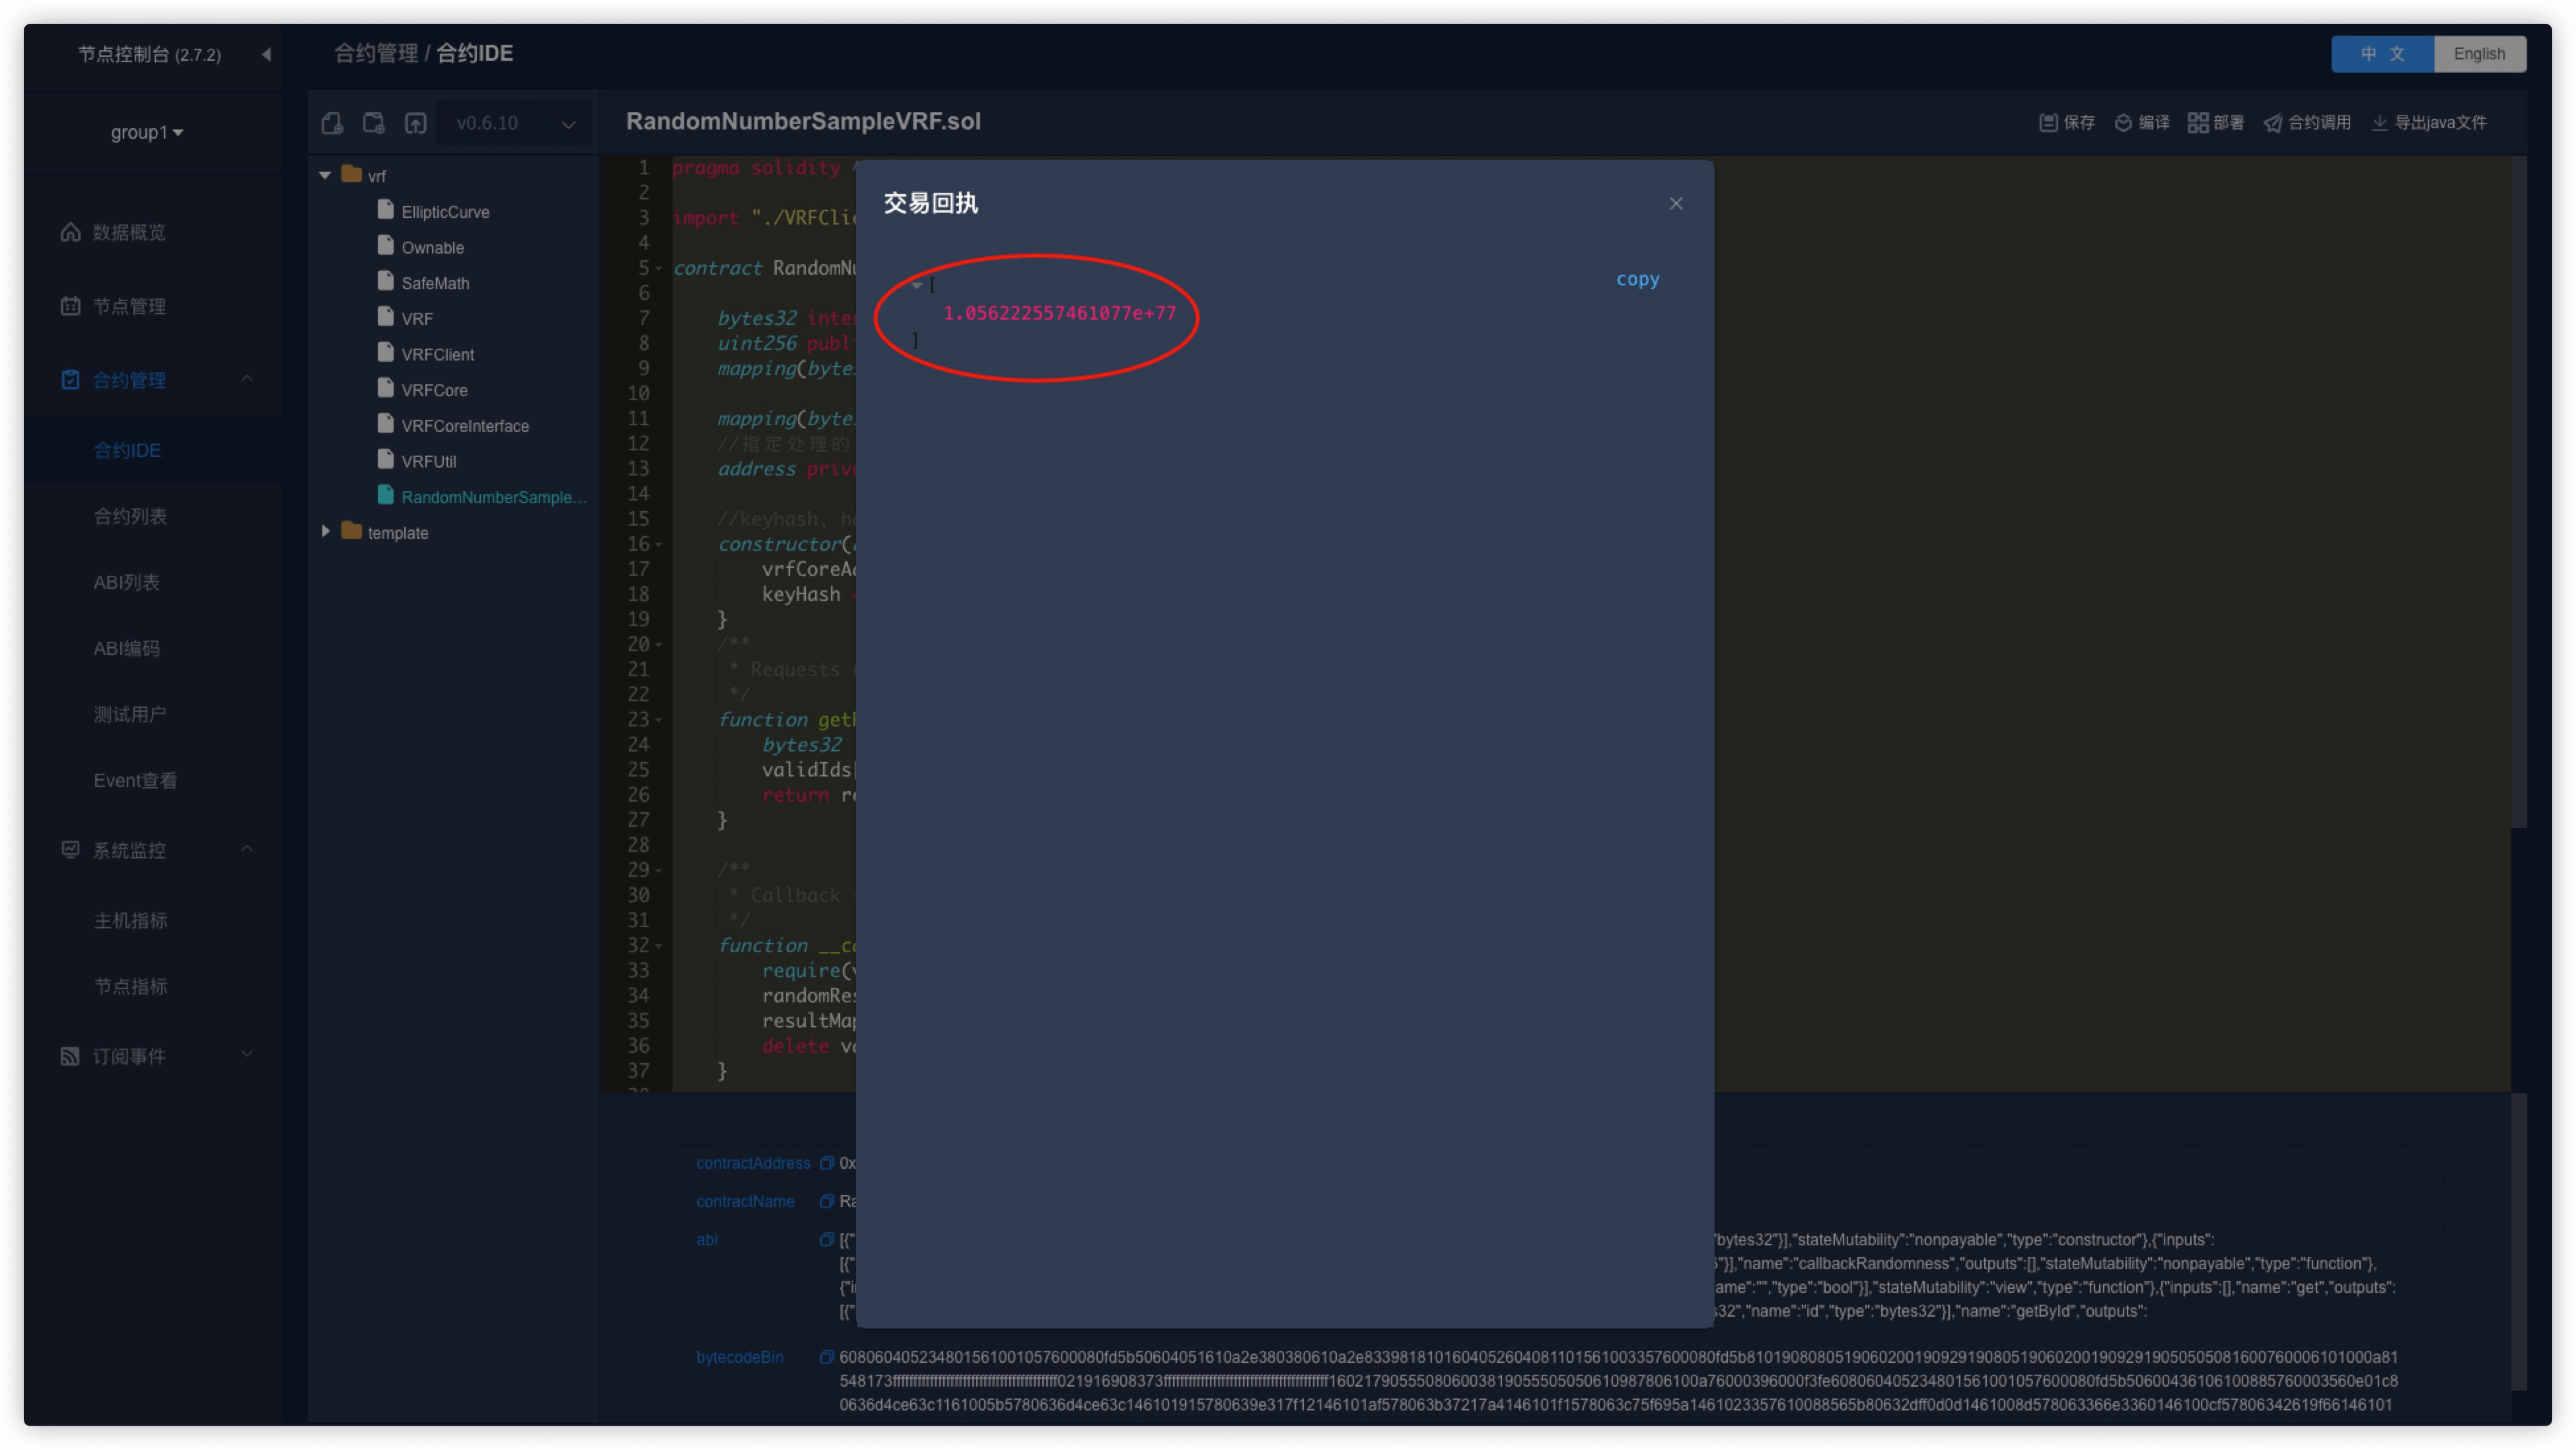Select ABI列表 submenu item
Screen dimensions: 2576x1450
(x=126, y=582)
